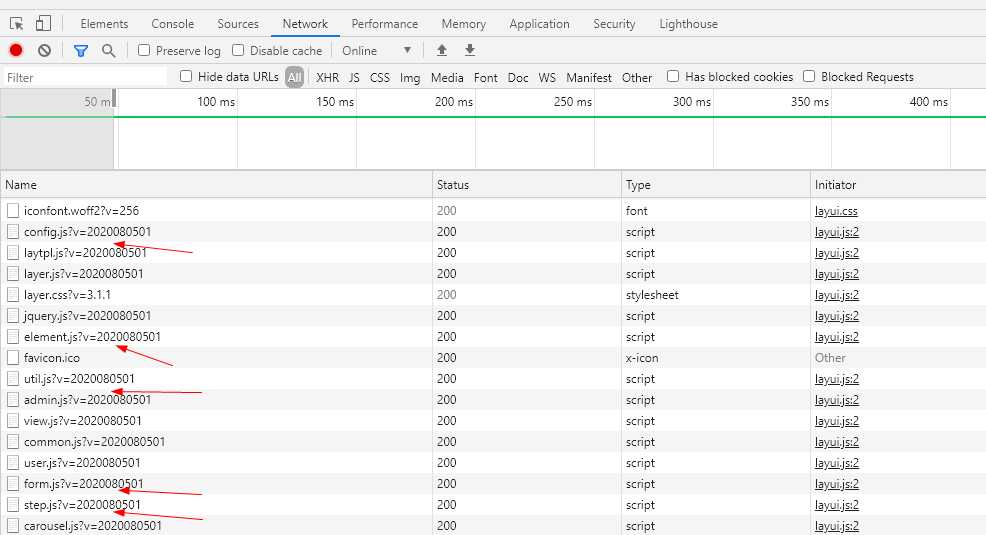Screen dimensions: 986x535
Task: Select the user.js?v=2020080501 request
Action: 82,463
